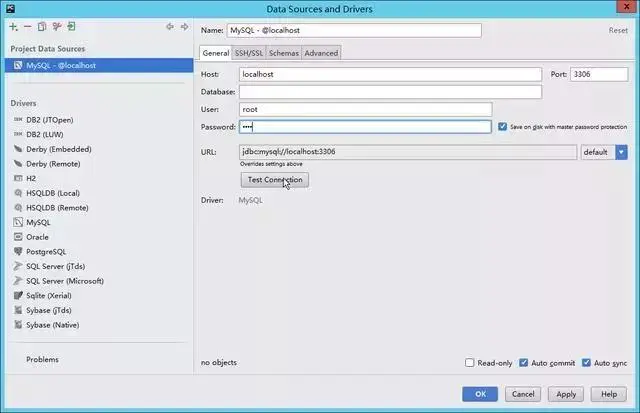Select the Oracle driver
Screen dimensions: 640x413
pos(37,238)
